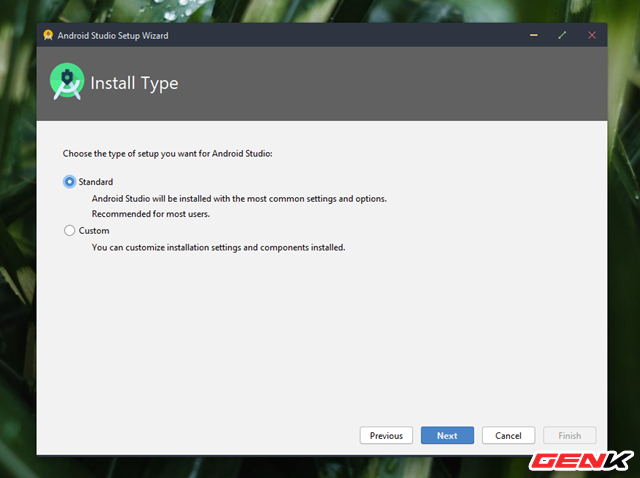Click the small app icon in title bar

tap(47, 35)
